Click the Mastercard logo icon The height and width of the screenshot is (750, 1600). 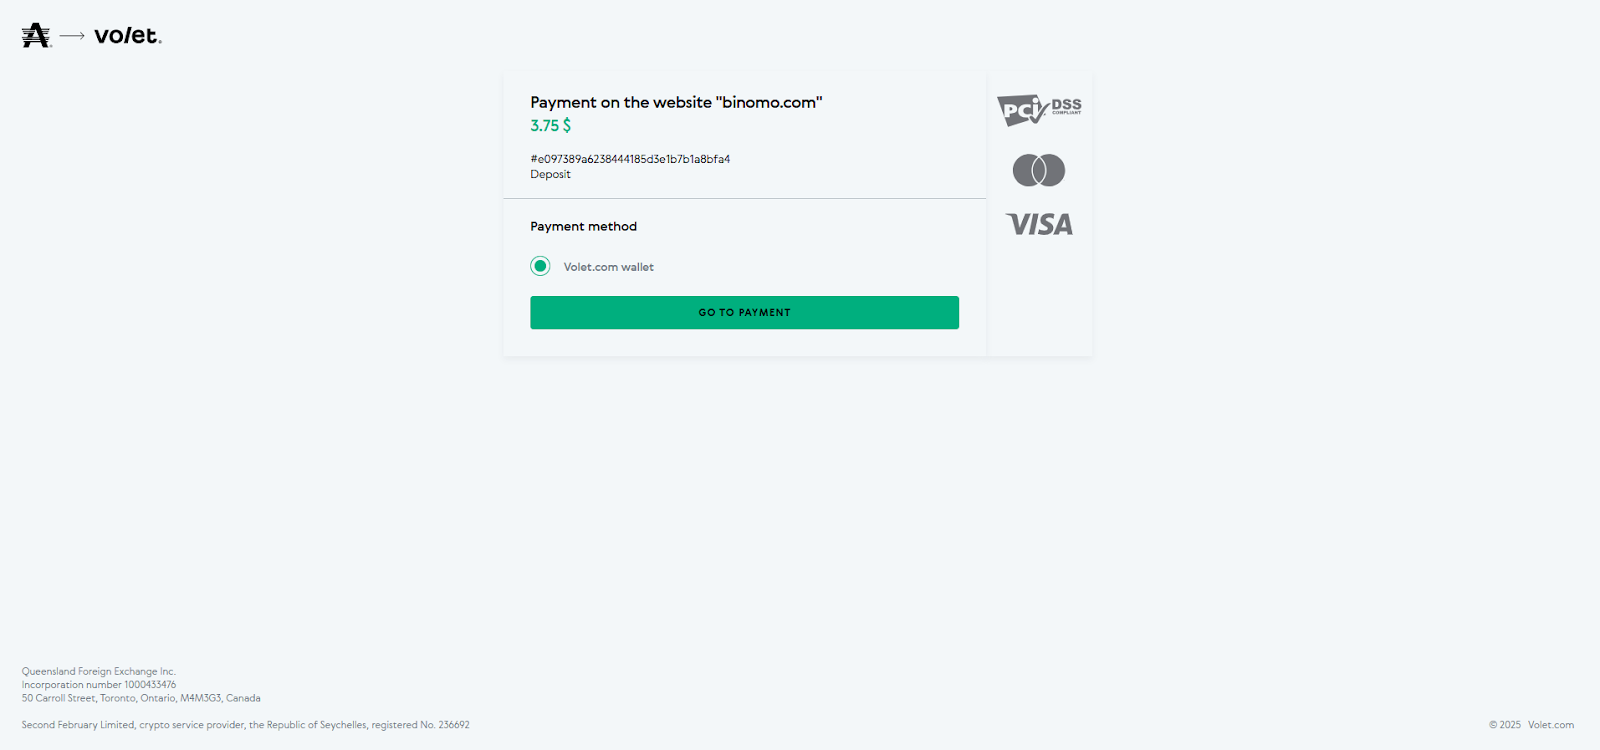1039,170
